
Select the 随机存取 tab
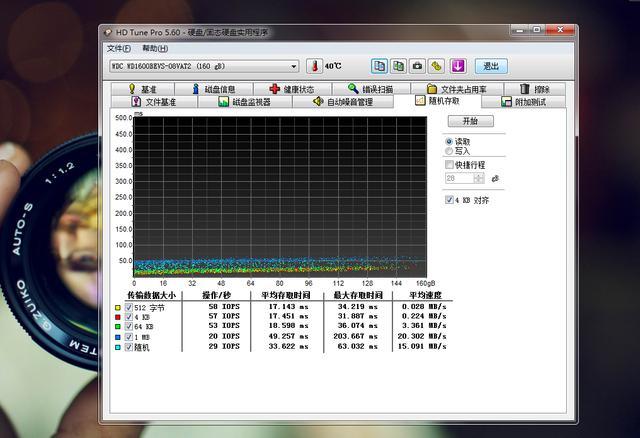click(x=438, y=101)
